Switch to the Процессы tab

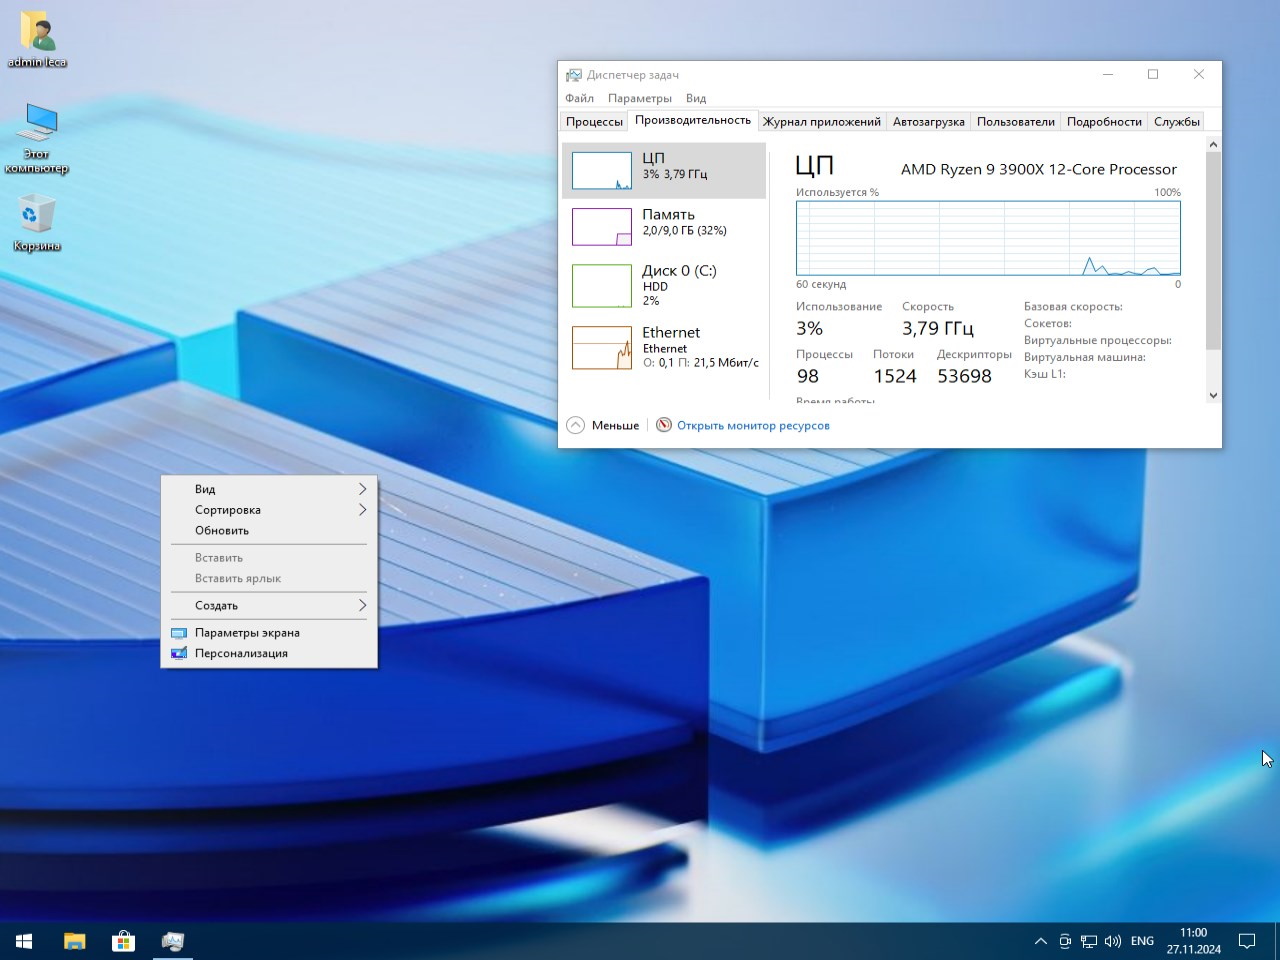click(594, 122)
